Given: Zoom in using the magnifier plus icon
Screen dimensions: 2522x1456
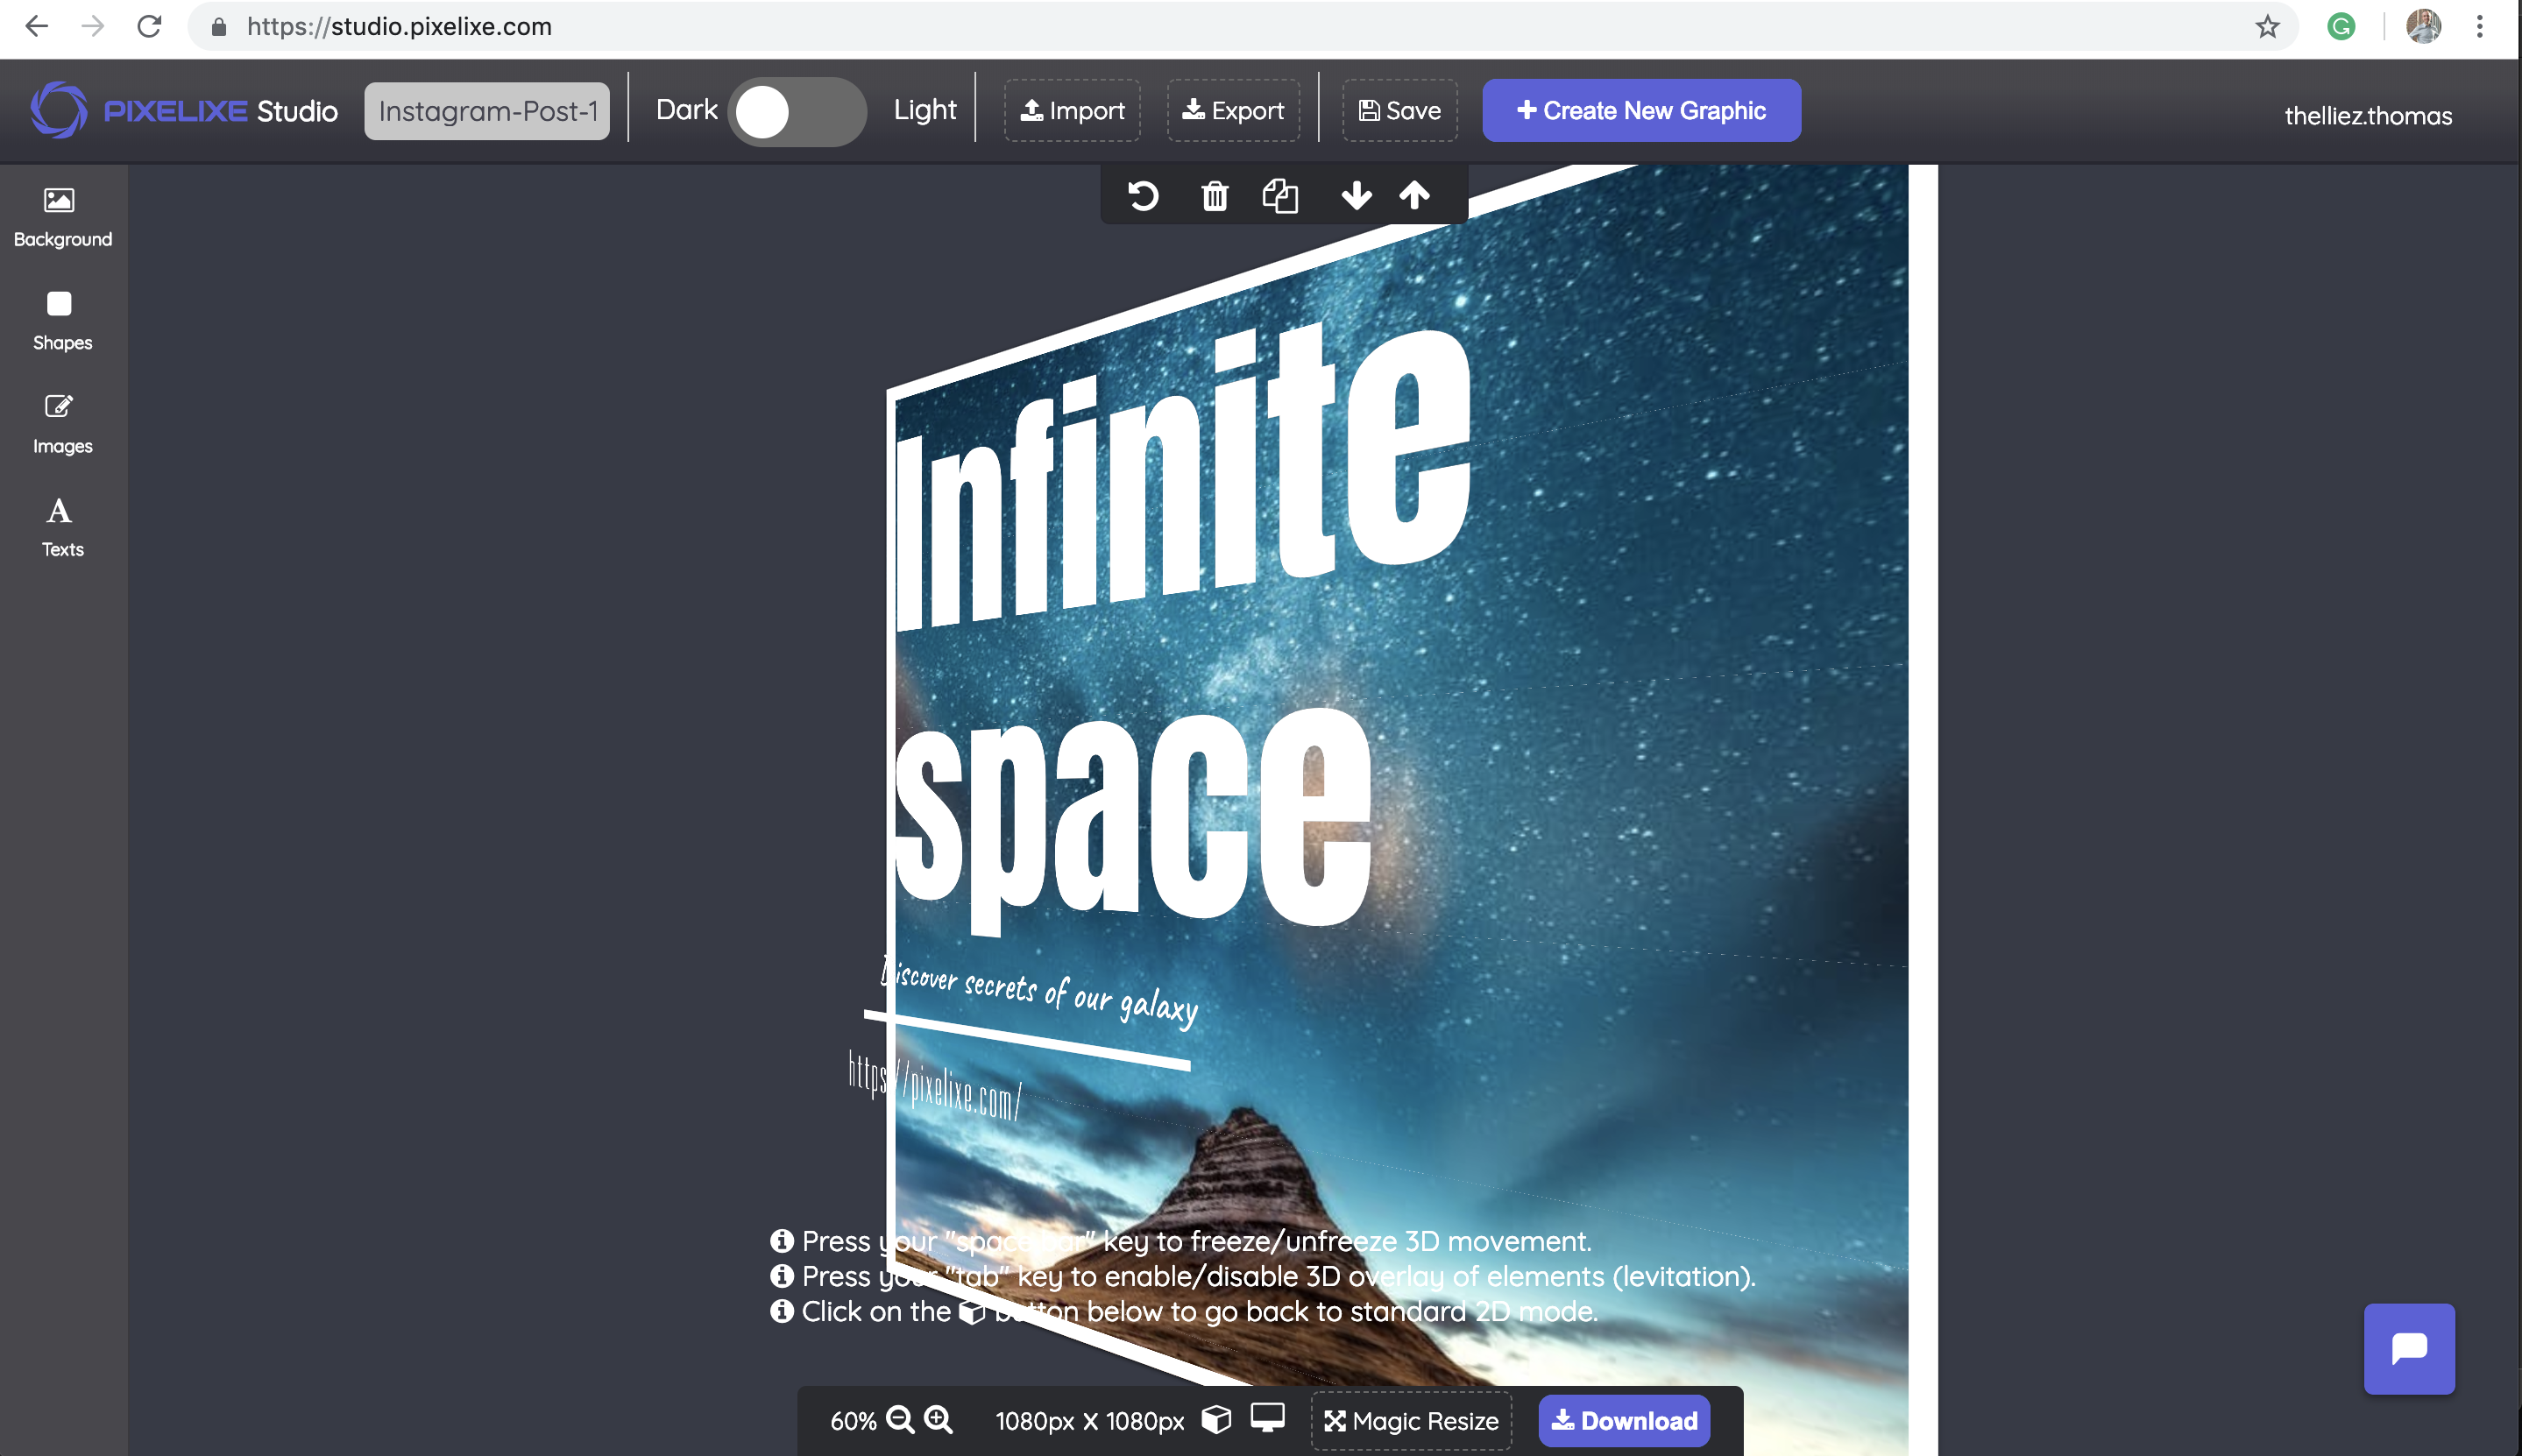Looking at the screenshot, I should click(x=938, y=1420).
